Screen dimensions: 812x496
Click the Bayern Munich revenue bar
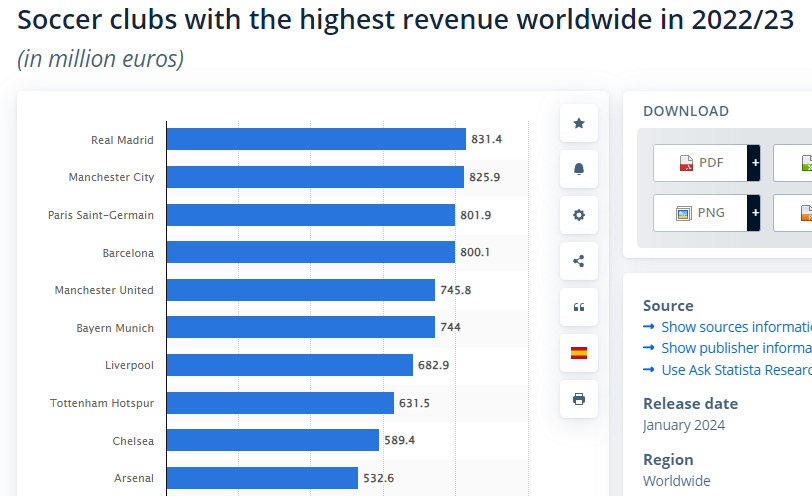pyautogui.click(x=300, y=327)
